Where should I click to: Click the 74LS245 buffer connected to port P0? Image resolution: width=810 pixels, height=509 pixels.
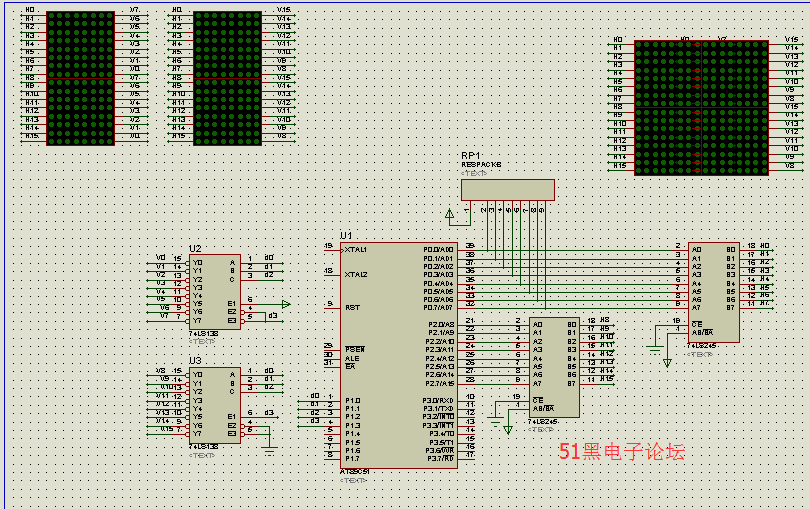(x=714, y=291)
